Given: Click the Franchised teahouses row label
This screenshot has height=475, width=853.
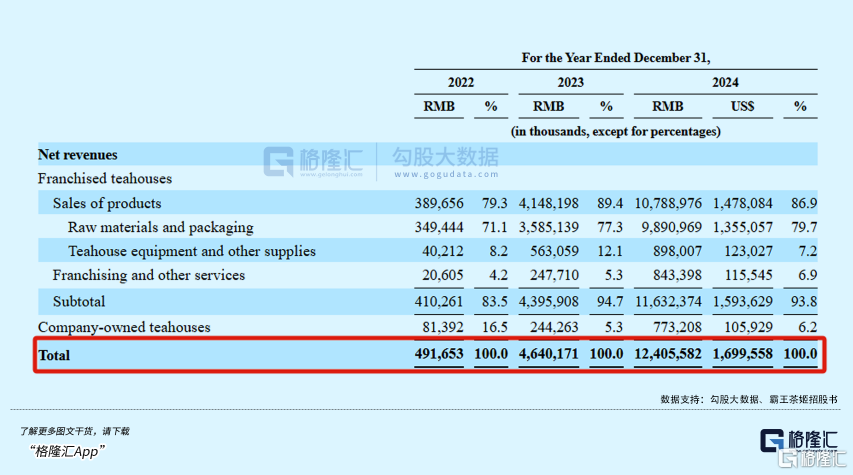Looking at the screenshot, I should tap(105, 178).
